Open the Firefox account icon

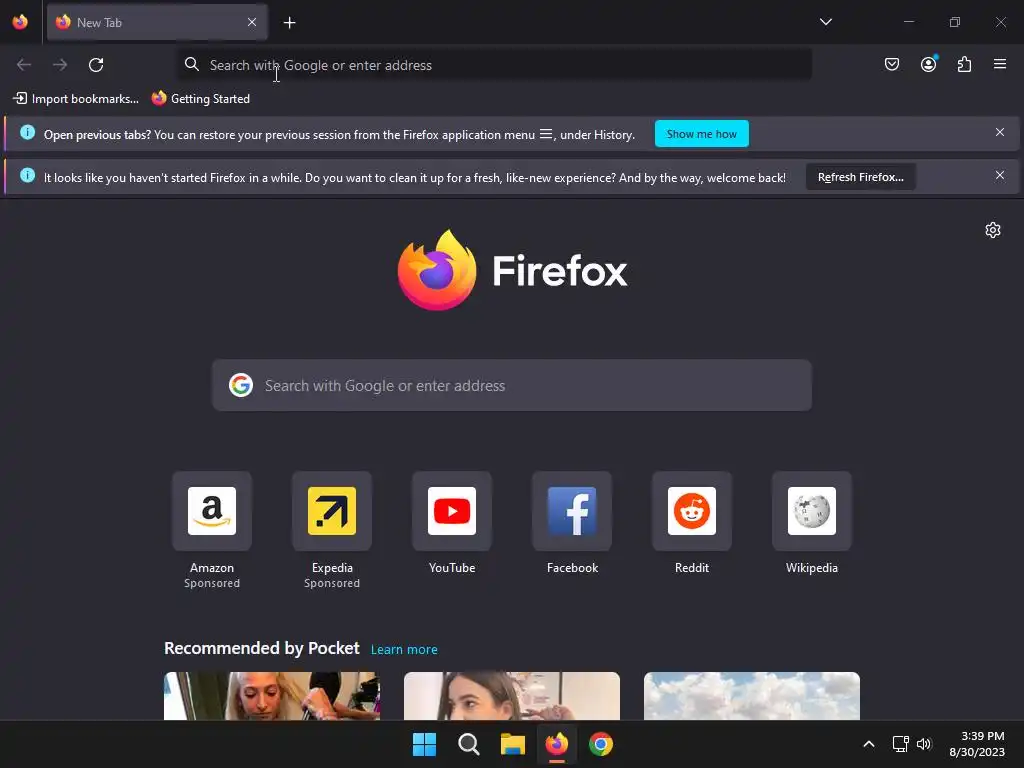point(928,64)
